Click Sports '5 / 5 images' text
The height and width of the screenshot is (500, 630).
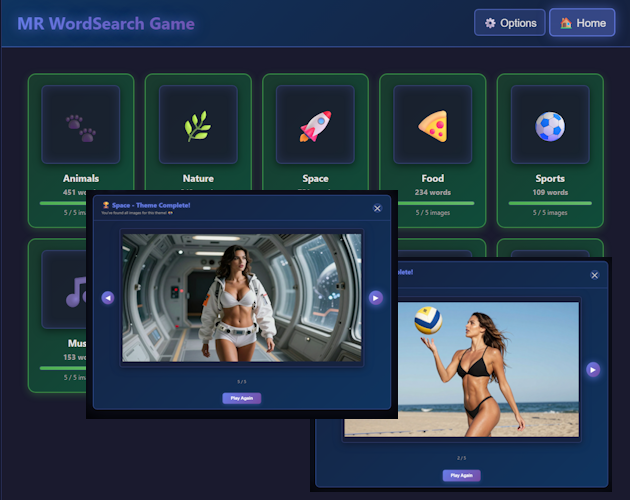tap(550, 213)
